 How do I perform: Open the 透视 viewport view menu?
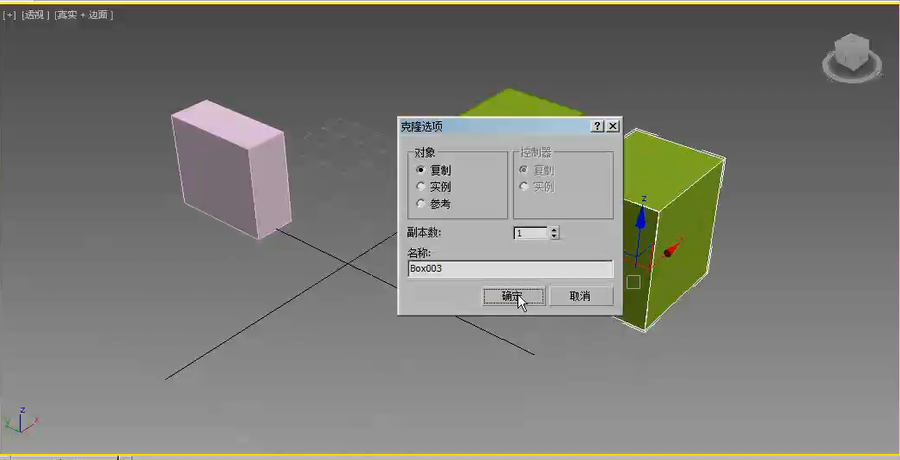point(35,15)
